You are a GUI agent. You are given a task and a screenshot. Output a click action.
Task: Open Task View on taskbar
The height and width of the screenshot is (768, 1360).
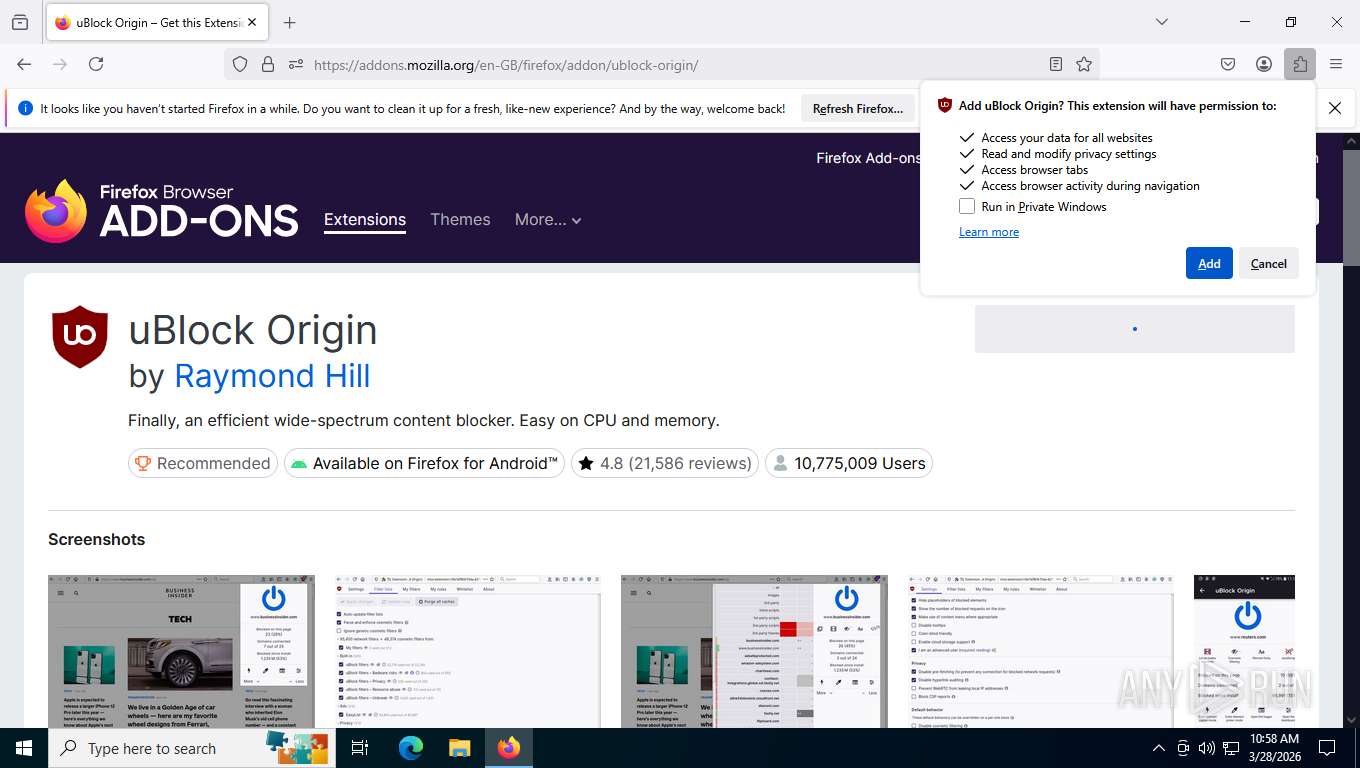[x=360, y=748]
